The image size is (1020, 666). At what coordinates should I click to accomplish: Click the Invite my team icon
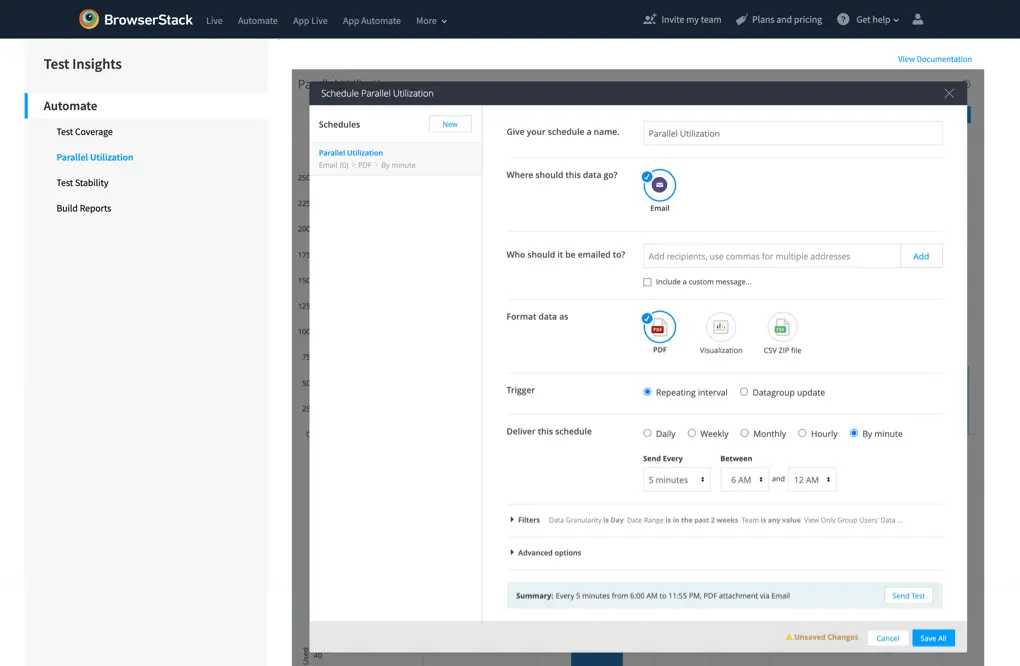tap(650, 19)
